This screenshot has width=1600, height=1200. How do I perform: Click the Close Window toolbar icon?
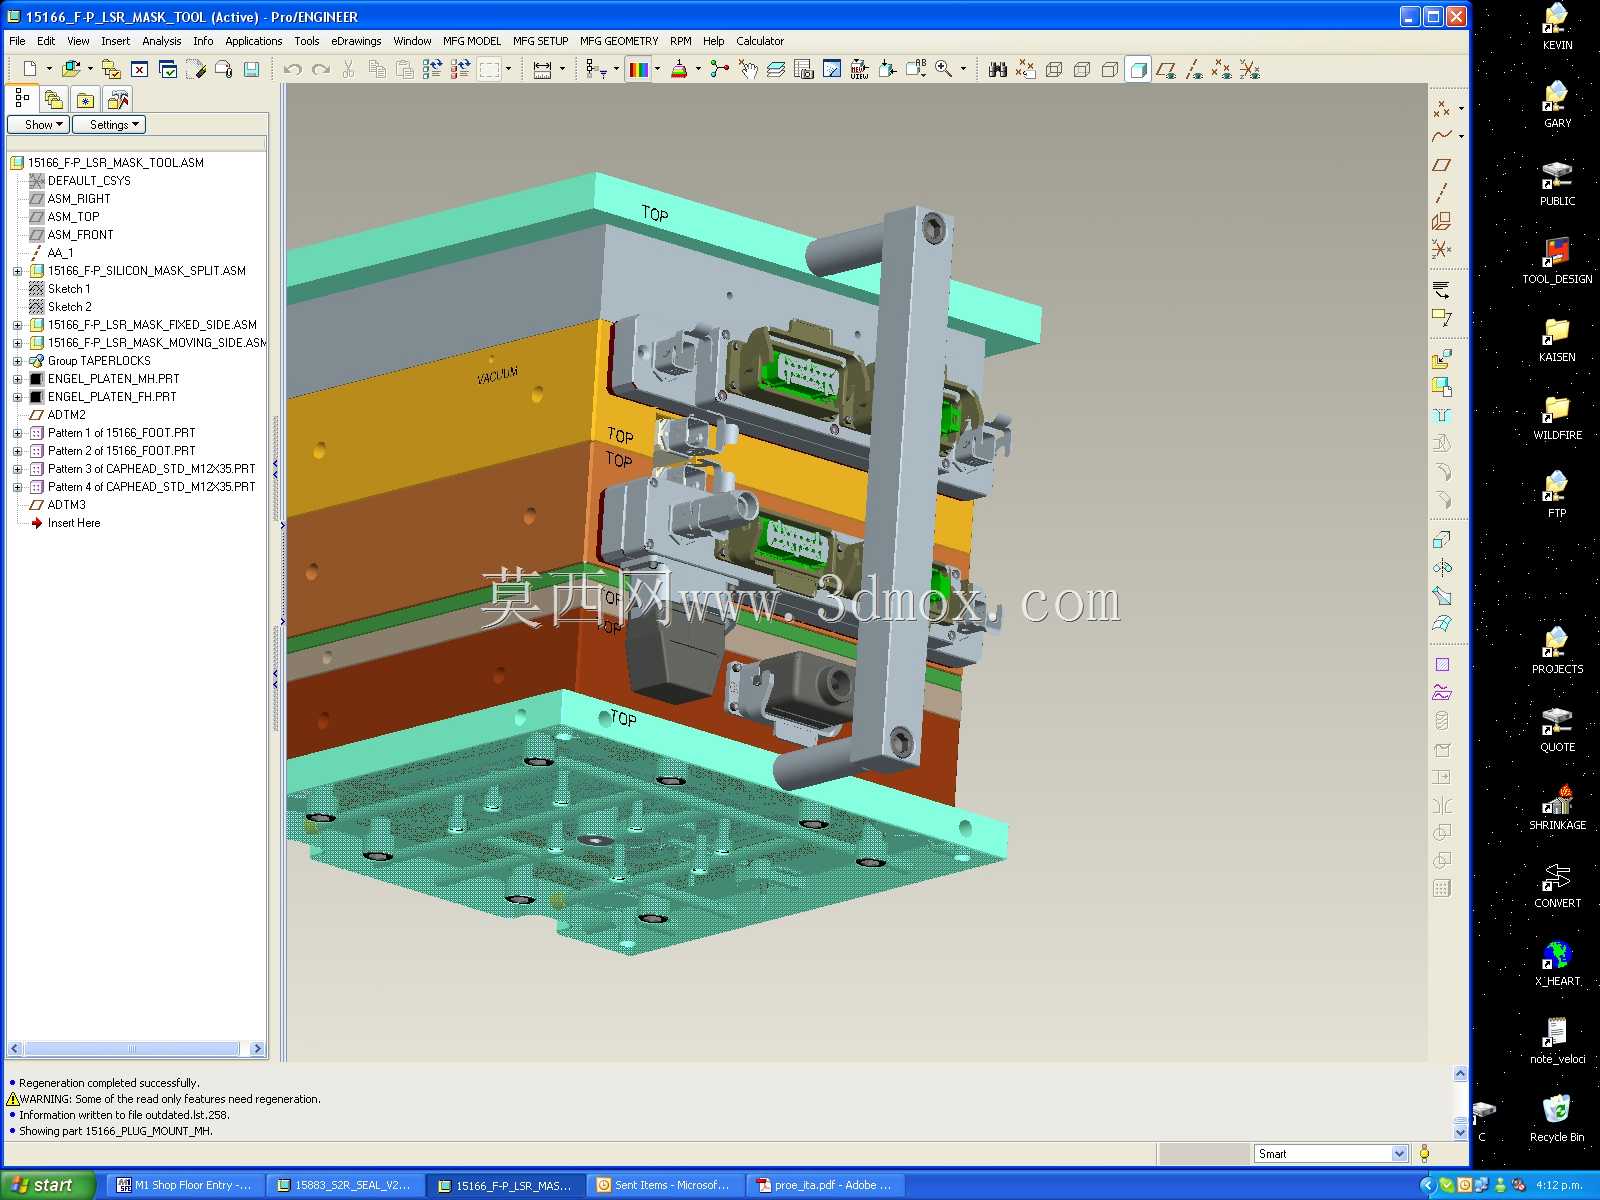click(140, 69)
